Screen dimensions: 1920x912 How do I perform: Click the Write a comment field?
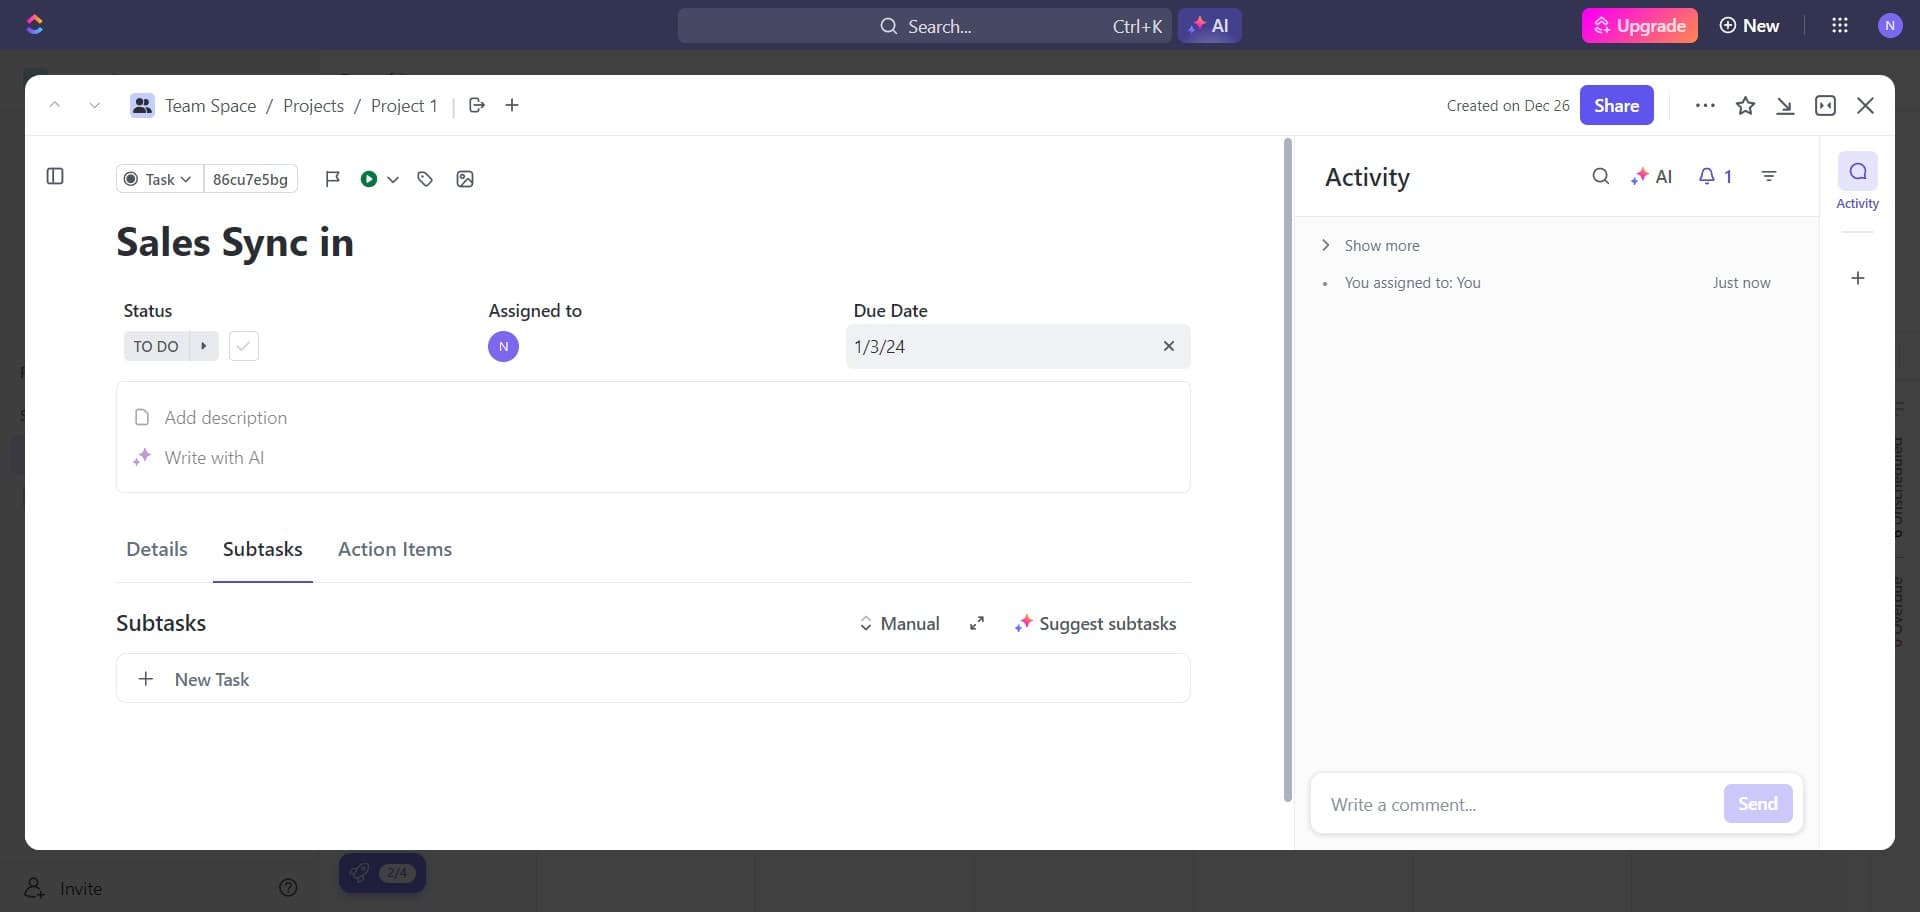tap(1515, 805)
